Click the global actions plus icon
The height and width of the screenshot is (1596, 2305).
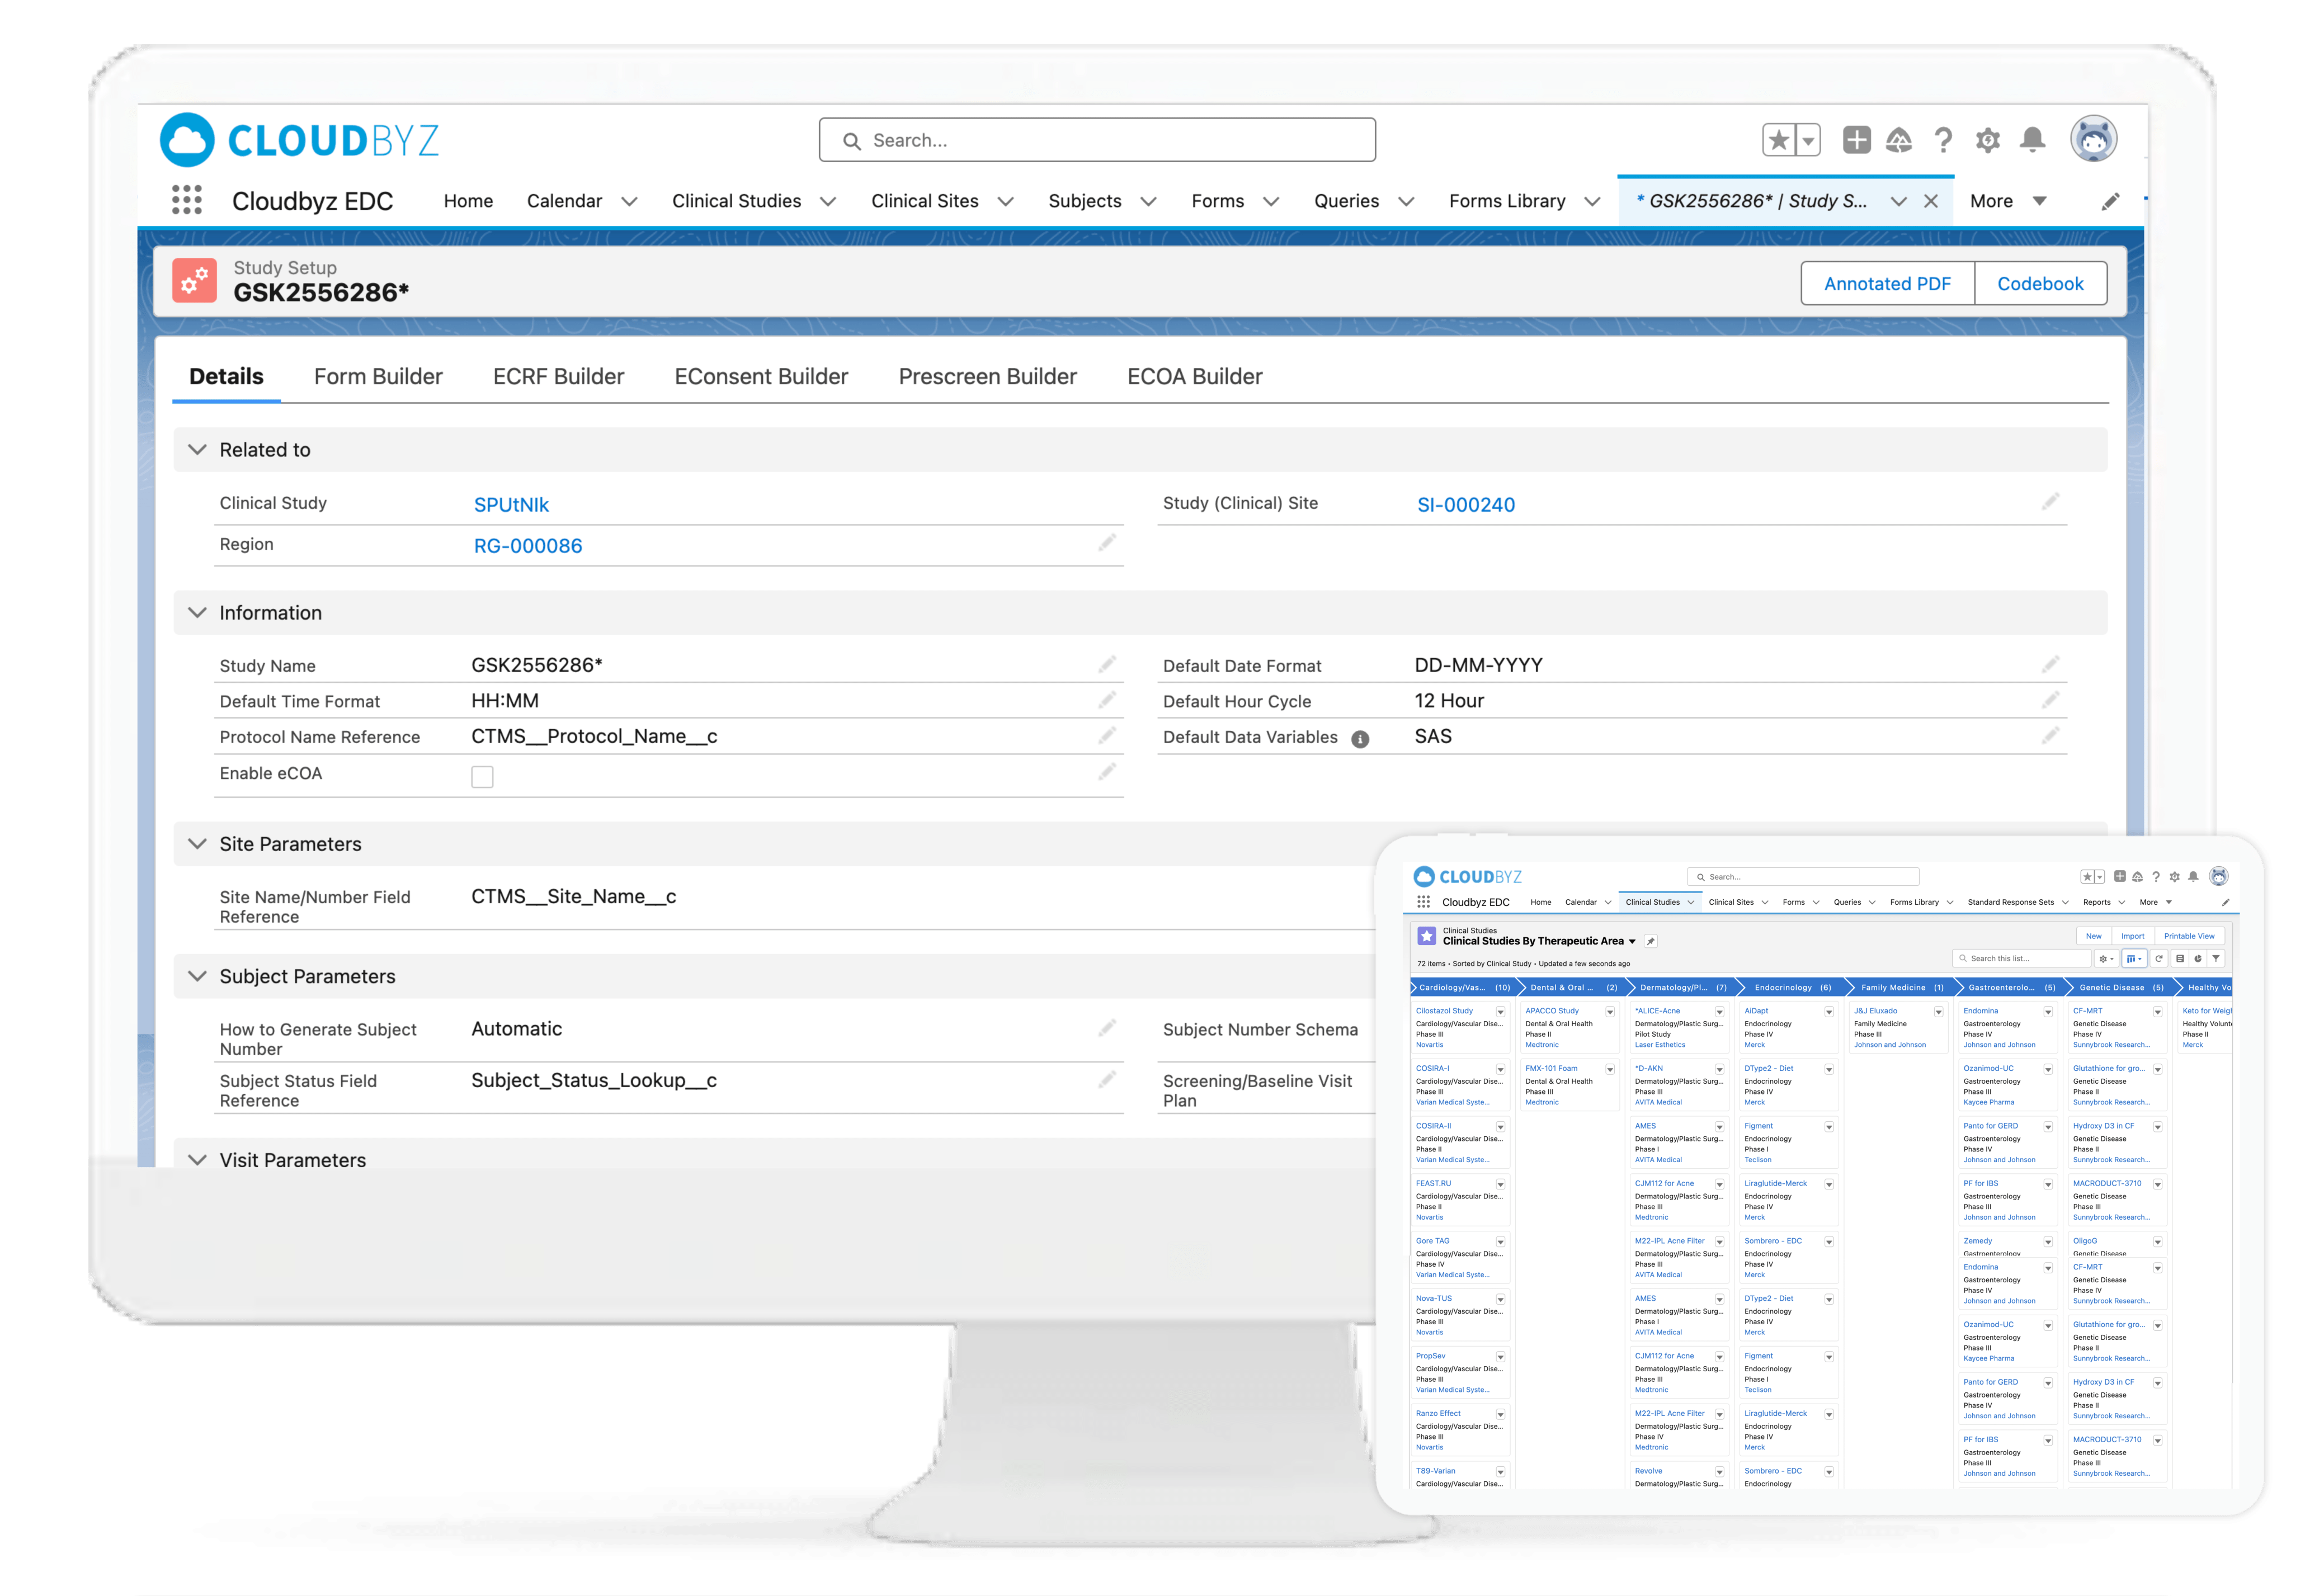(x=1856, y=140)
